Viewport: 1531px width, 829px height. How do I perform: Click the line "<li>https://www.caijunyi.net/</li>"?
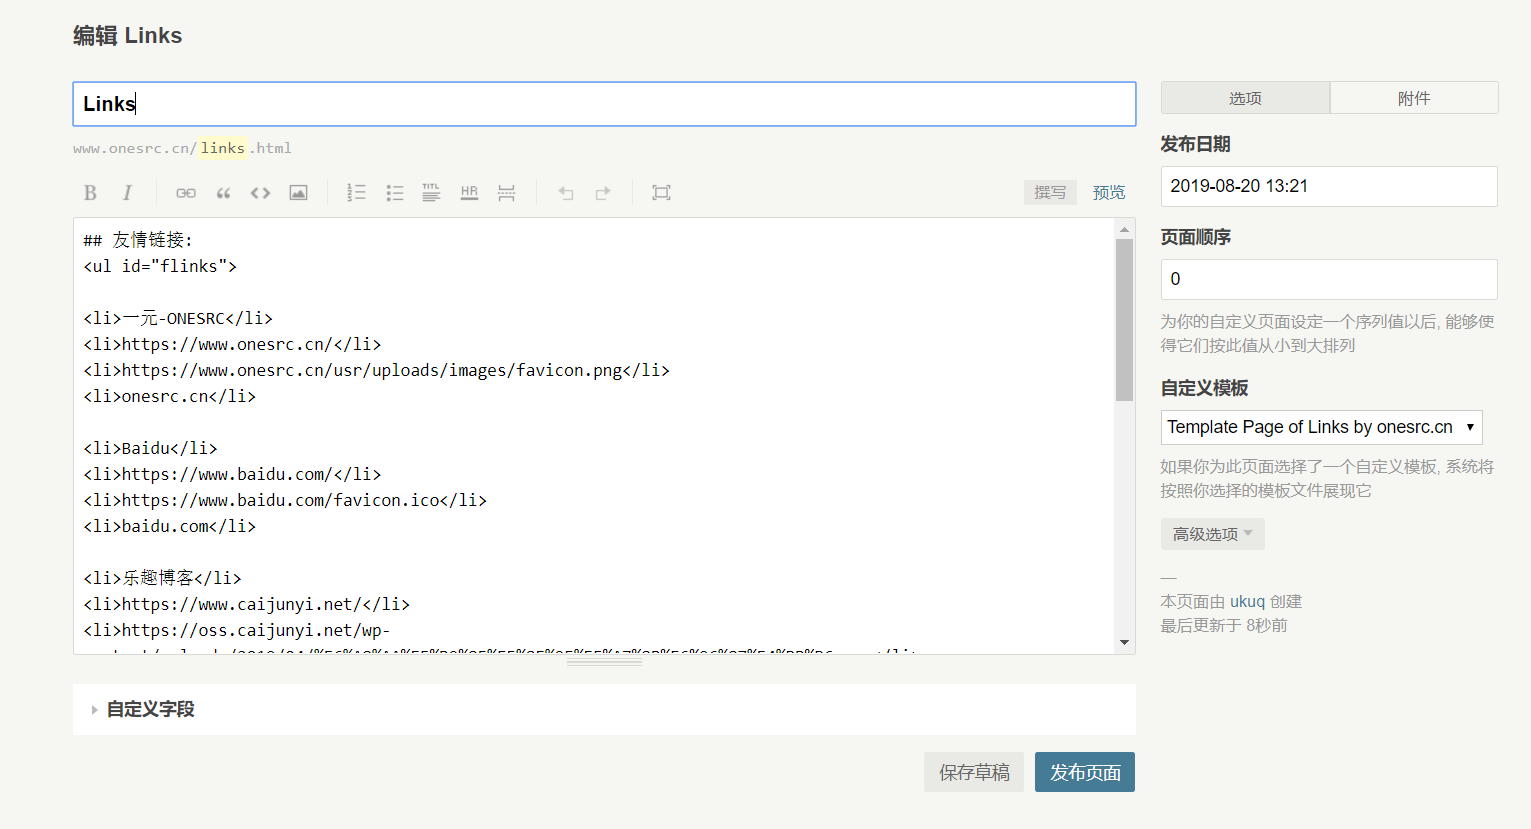pyautogui.click(x=246, y=604)
